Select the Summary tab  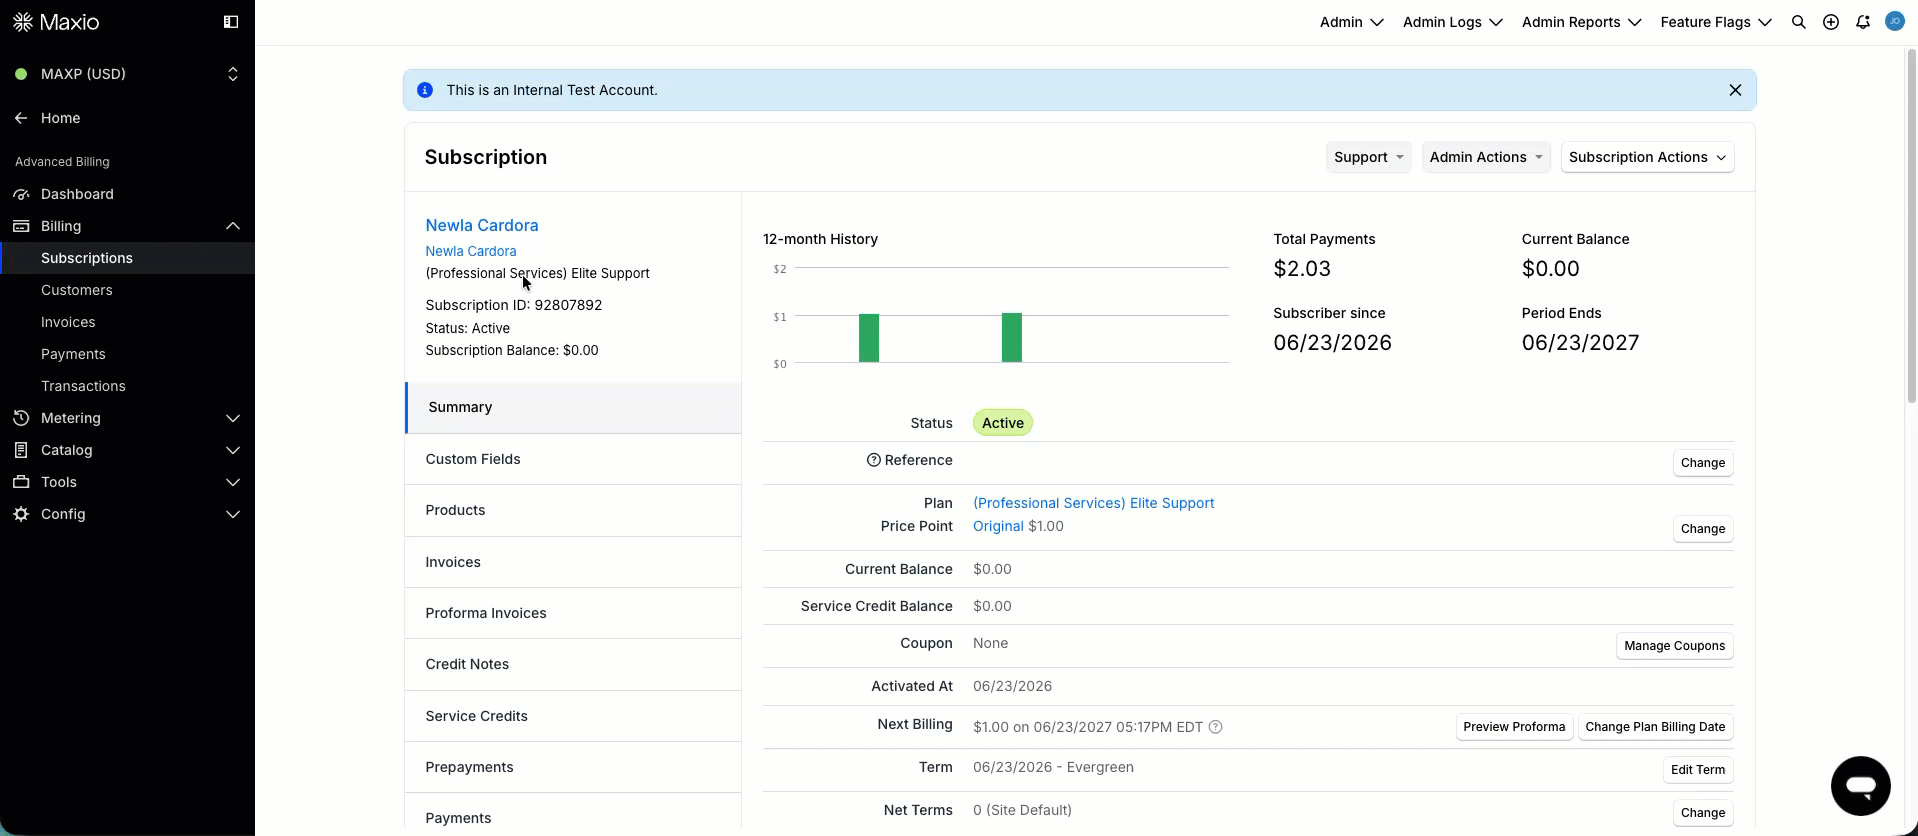coord(573,407)
